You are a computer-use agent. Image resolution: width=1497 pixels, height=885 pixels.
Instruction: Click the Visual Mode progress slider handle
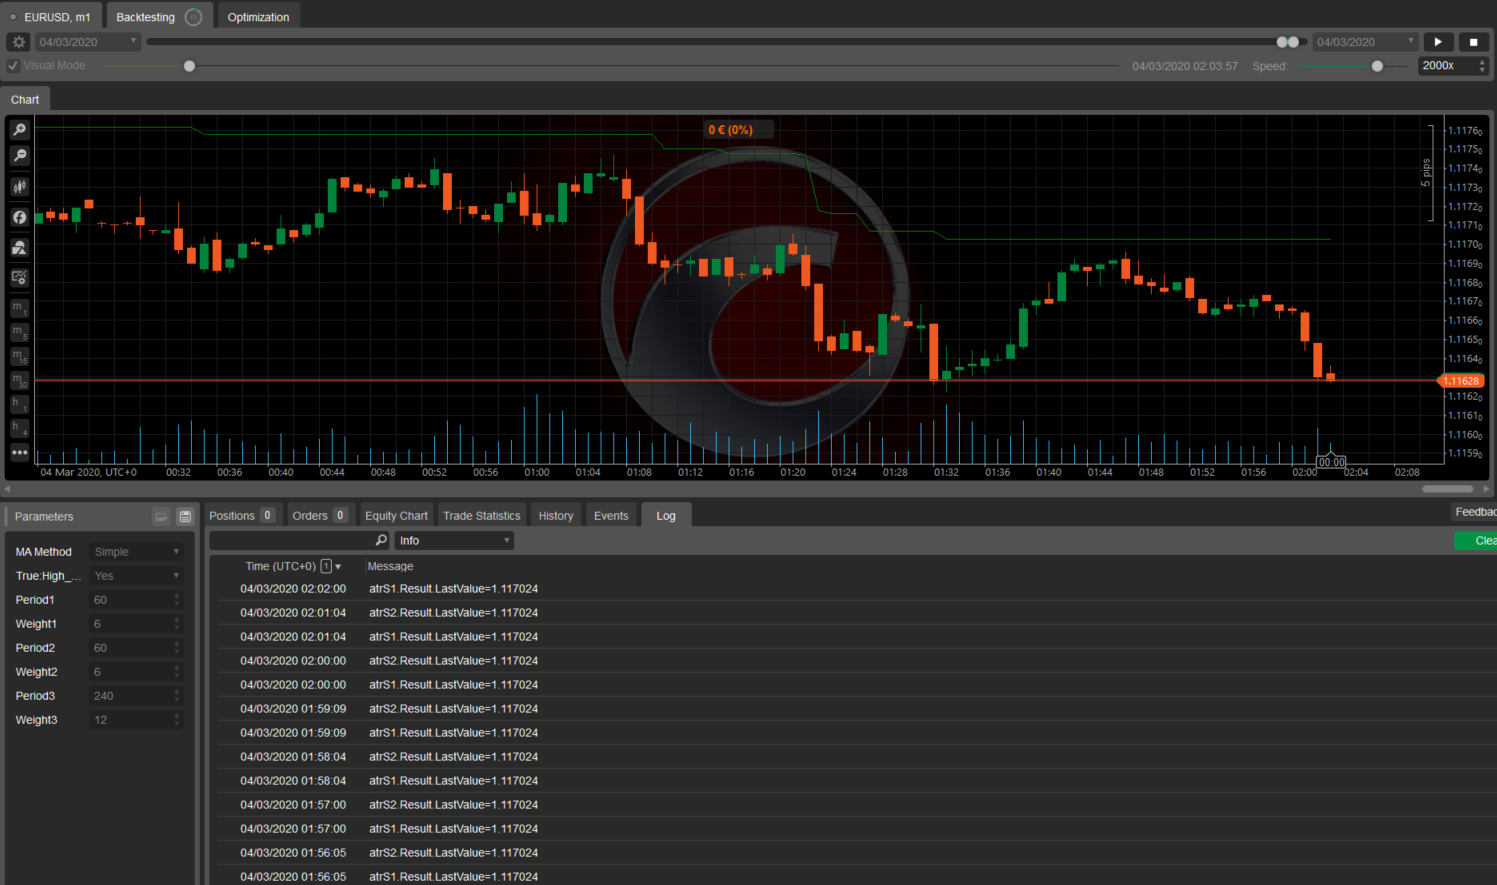[x=189, y=66]
